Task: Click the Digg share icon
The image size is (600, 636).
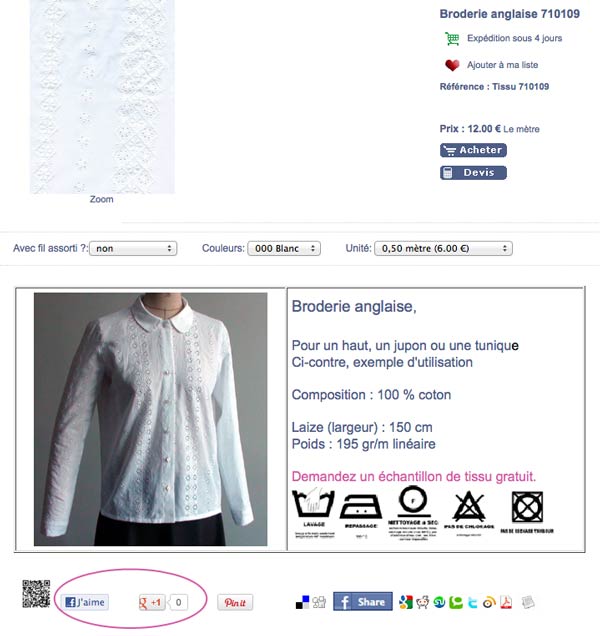Action: [319, 602]
